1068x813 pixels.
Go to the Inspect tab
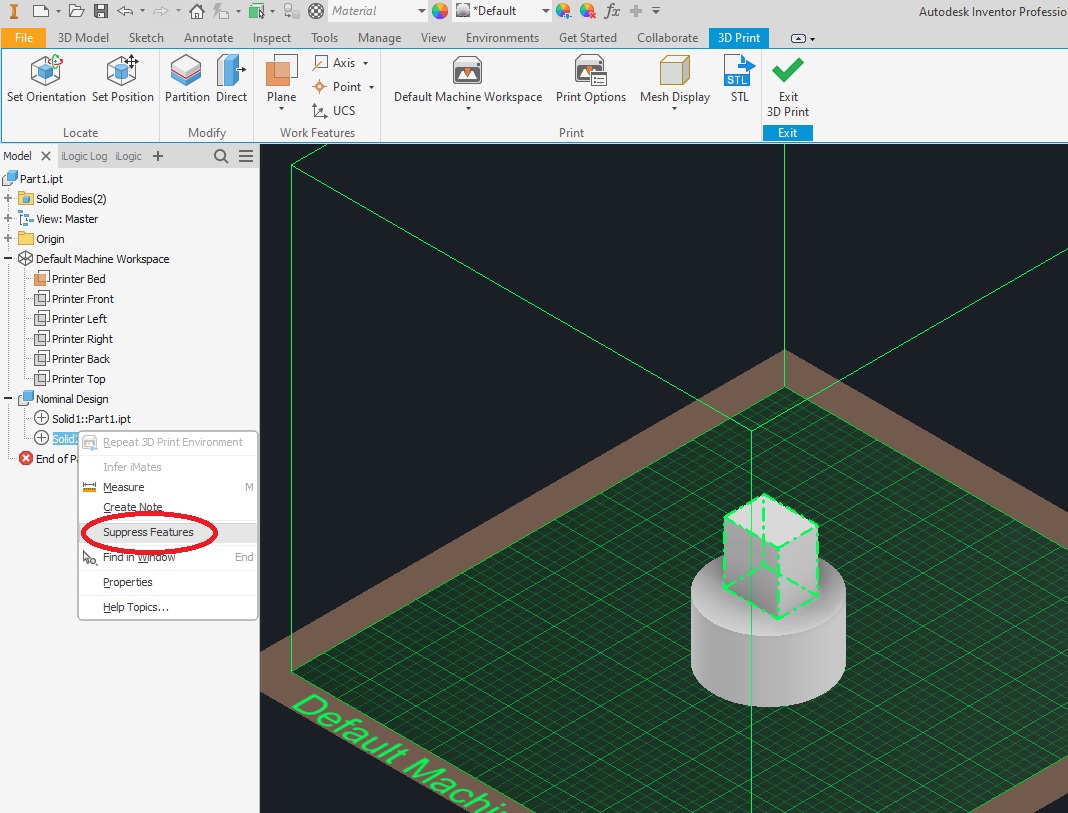[x=272, y=37]
